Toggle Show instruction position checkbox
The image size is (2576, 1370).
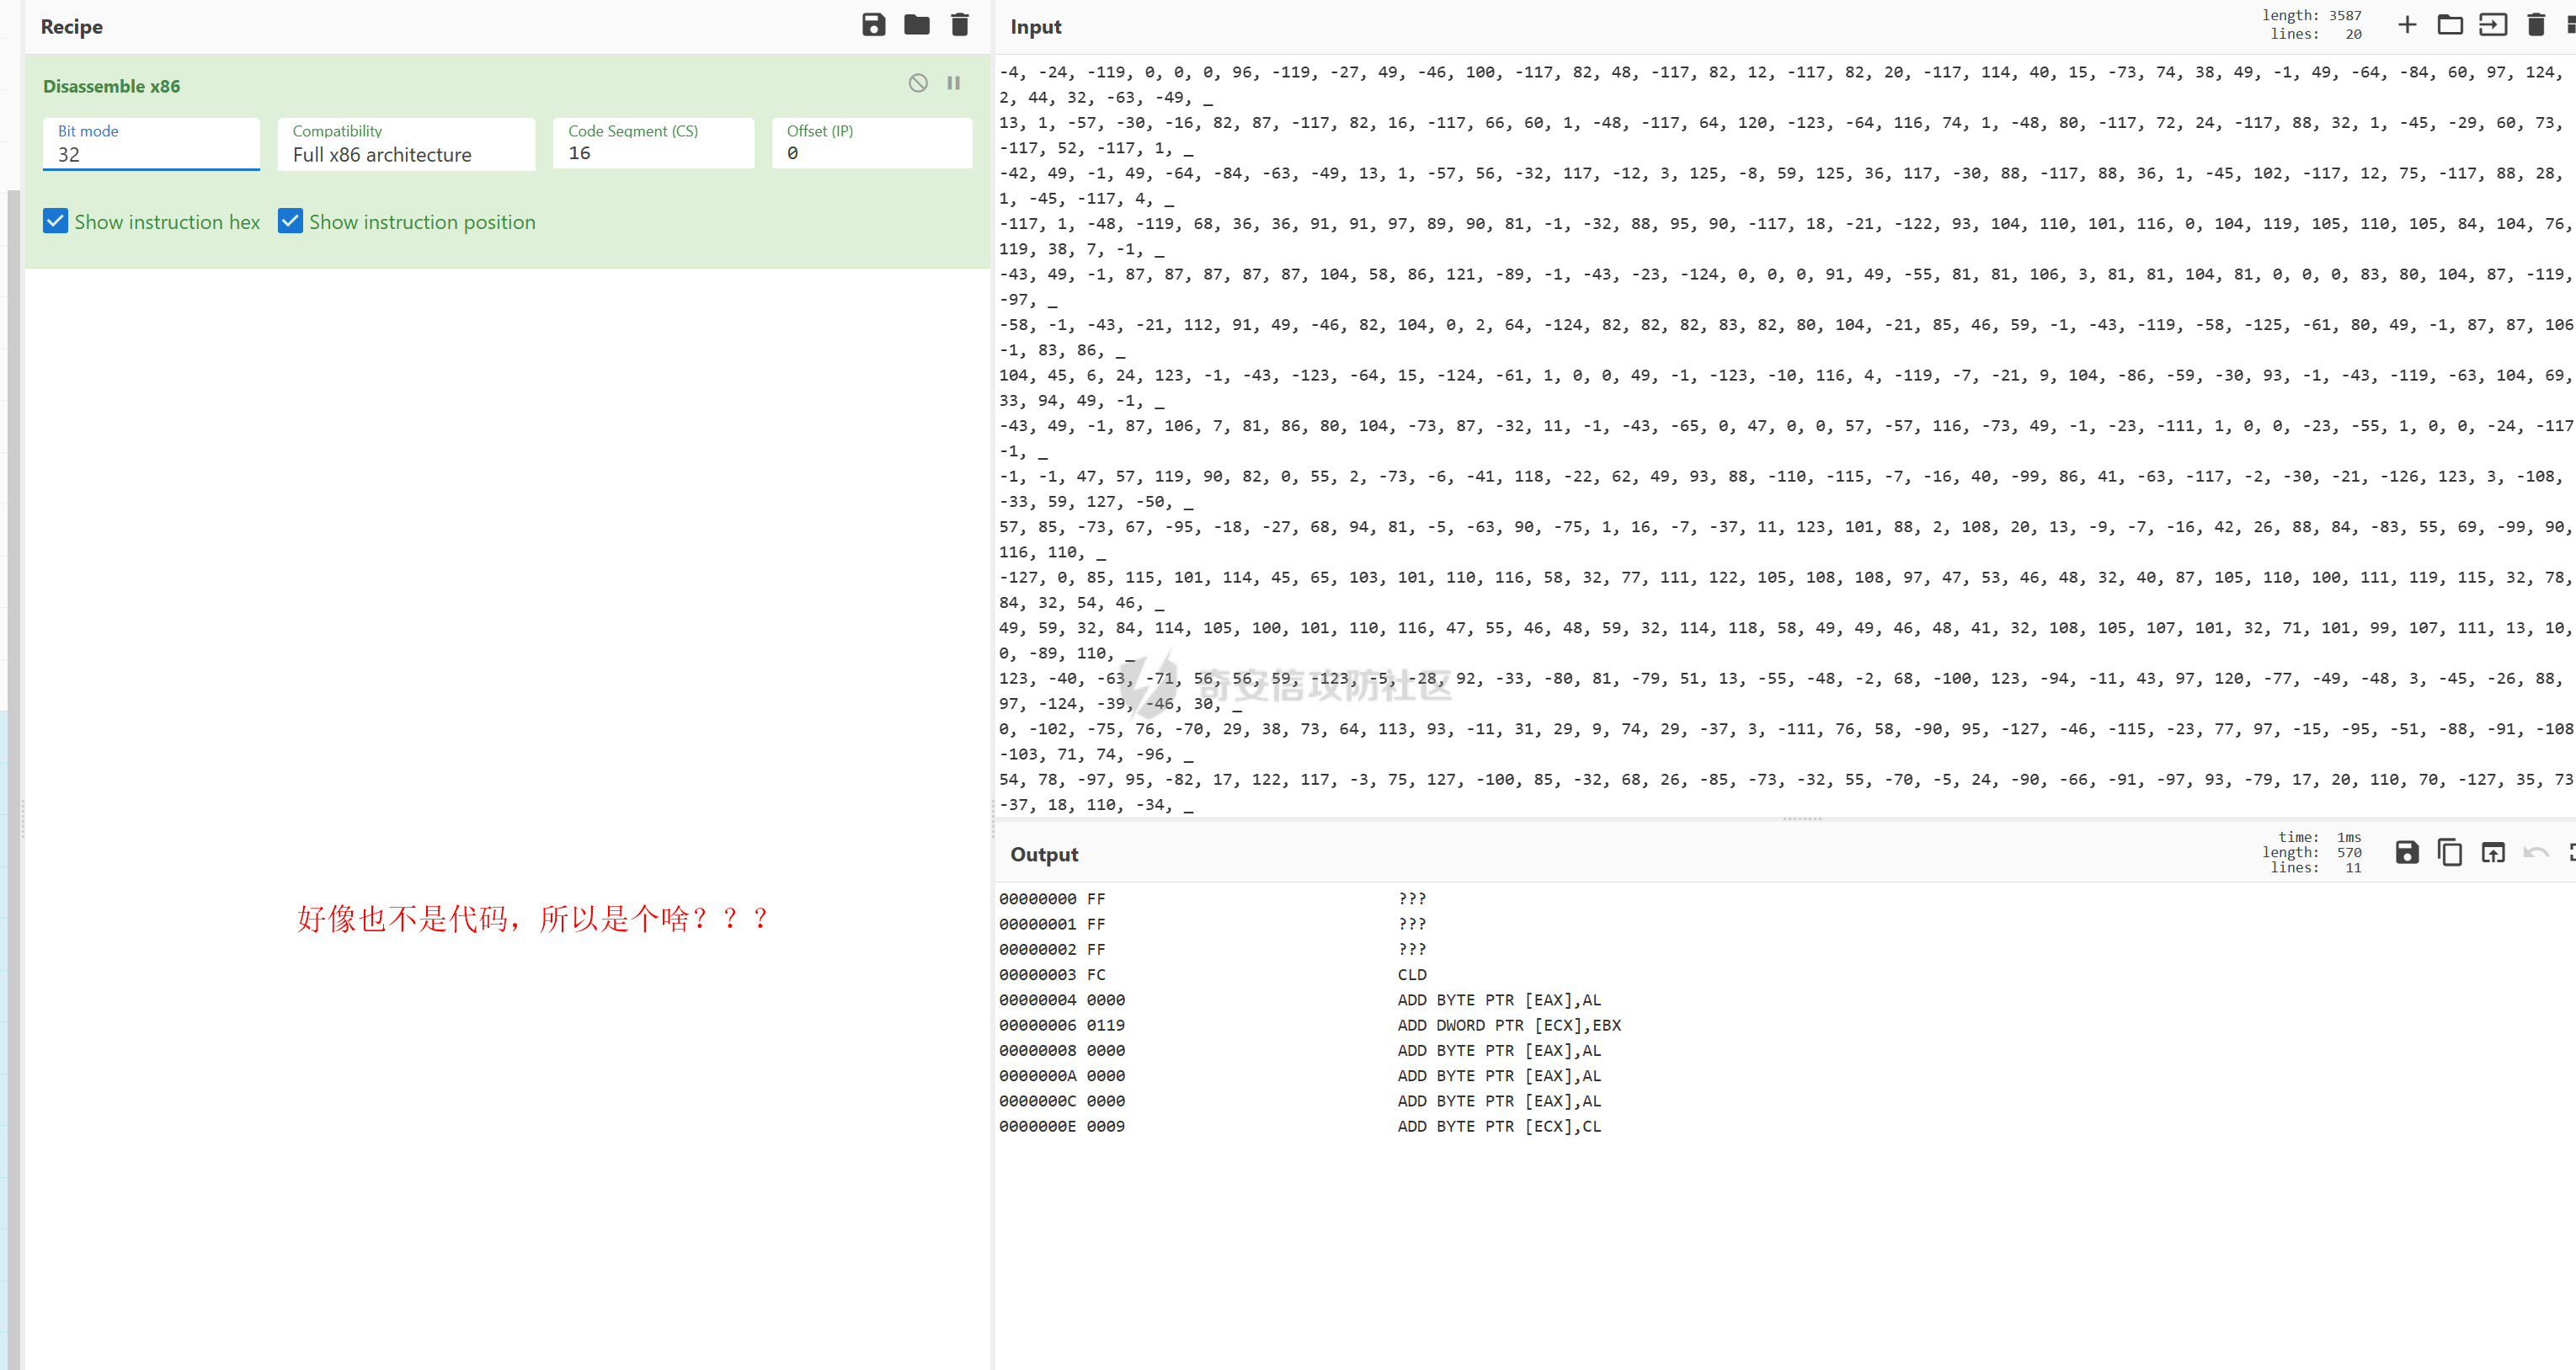click(290, 221)
